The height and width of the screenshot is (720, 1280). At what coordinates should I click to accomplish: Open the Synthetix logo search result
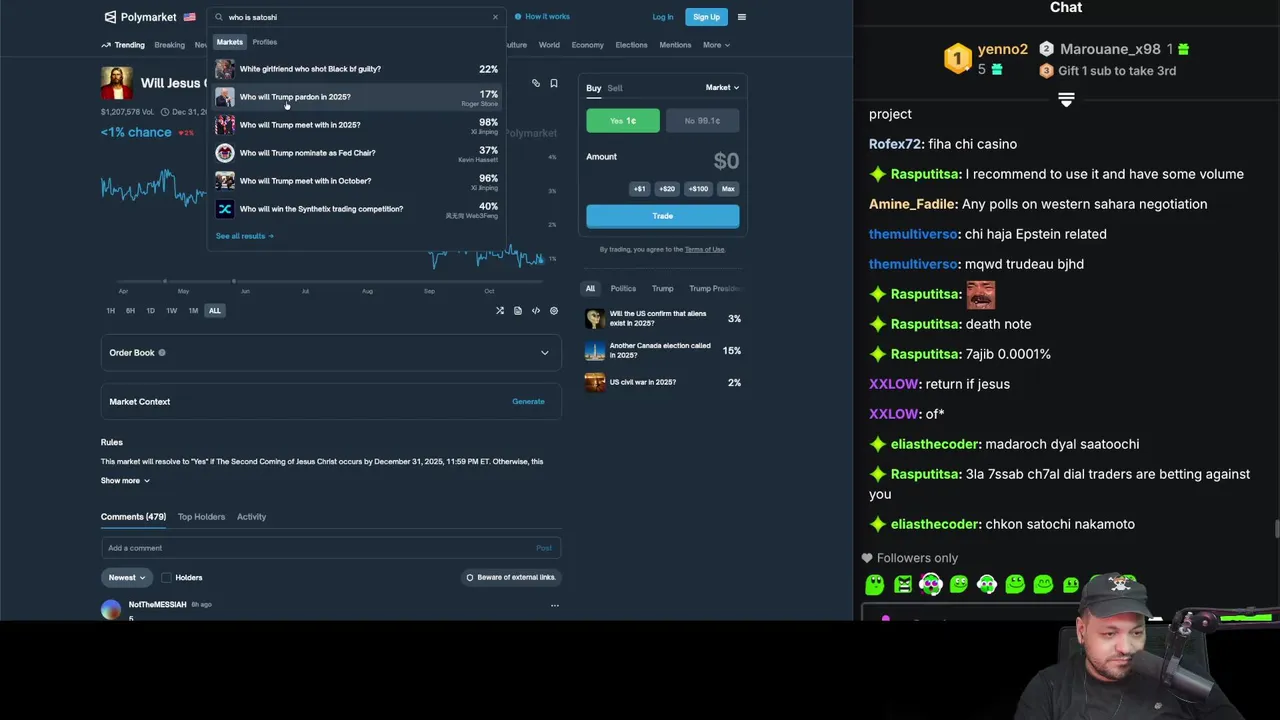point(225,209)
